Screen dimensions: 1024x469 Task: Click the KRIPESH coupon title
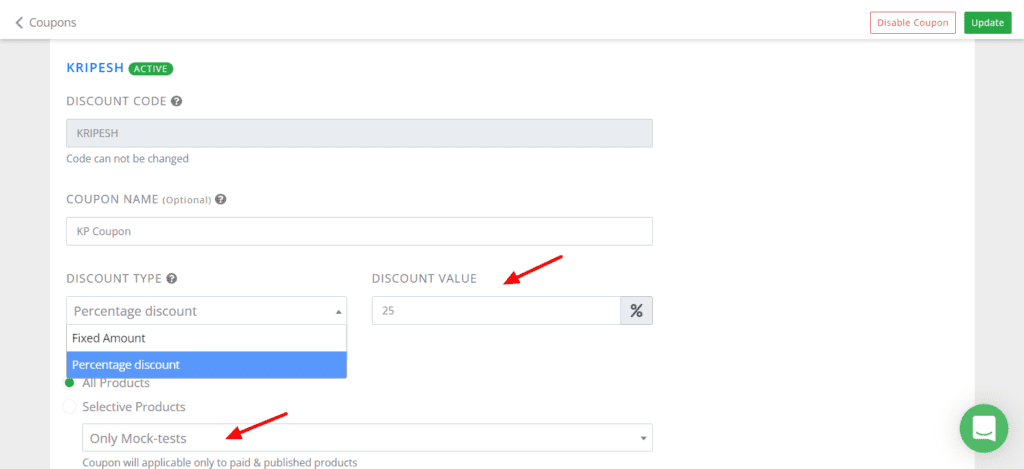(95, 69)
